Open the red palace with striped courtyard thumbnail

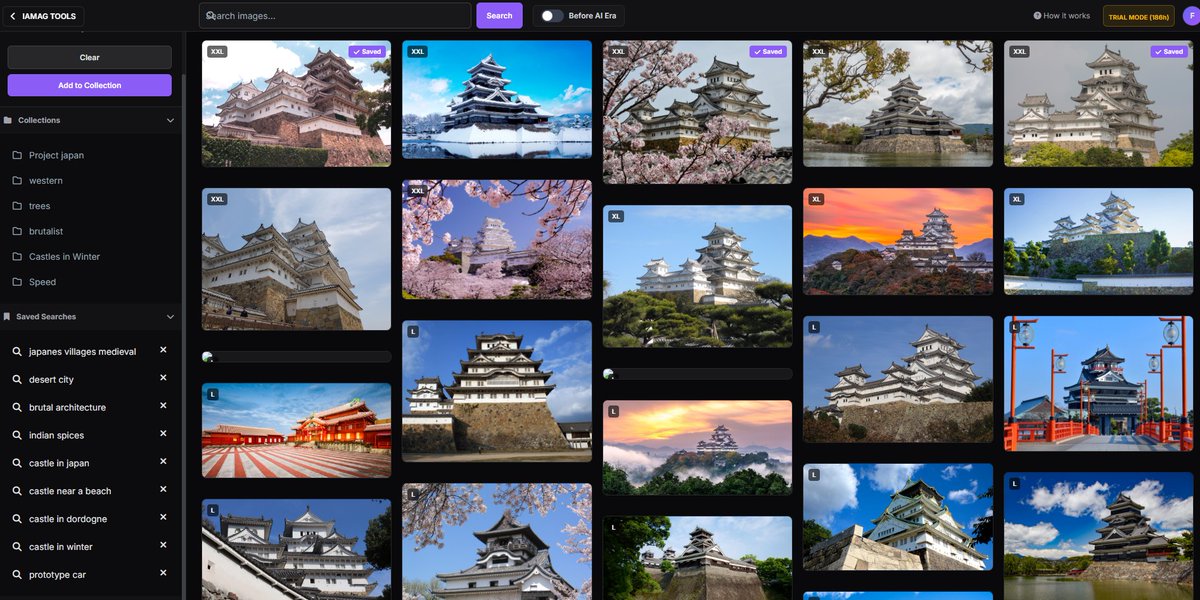click(x=296, y=430)
